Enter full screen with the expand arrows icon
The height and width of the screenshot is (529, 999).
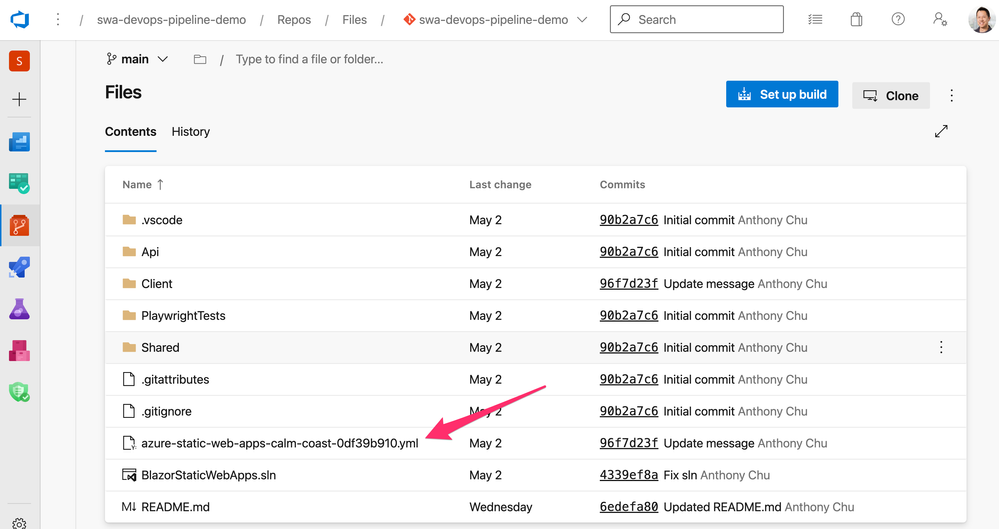coord(941,131)
